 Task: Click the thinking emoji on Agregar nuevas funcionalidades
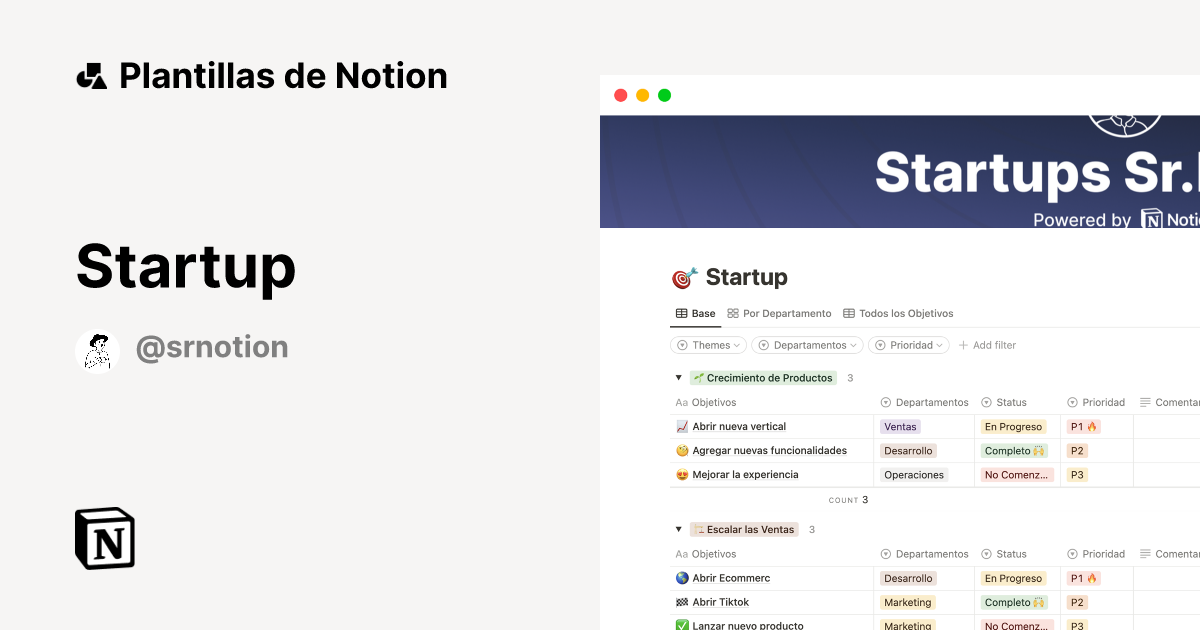coord(681,450)
